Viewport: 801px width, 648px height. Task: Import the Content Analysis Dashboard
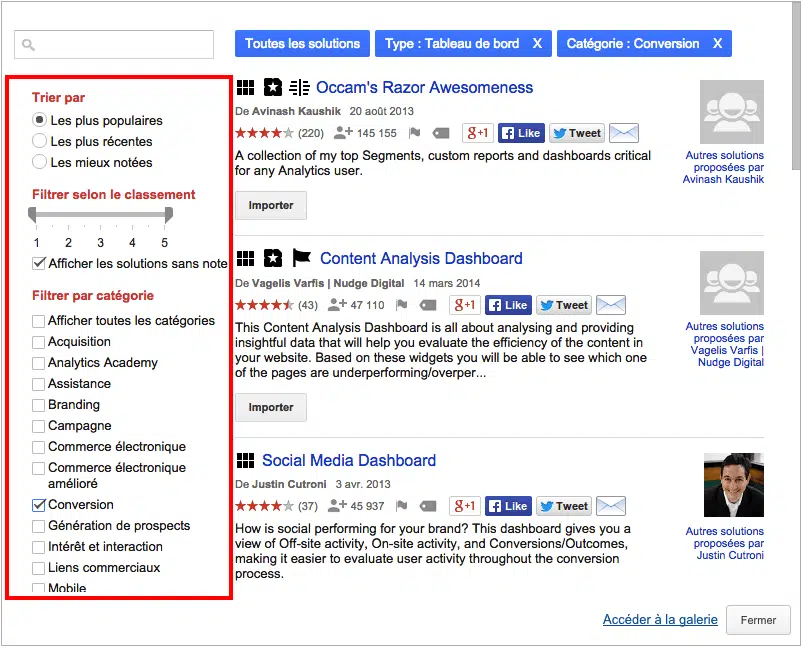point(271,407)
